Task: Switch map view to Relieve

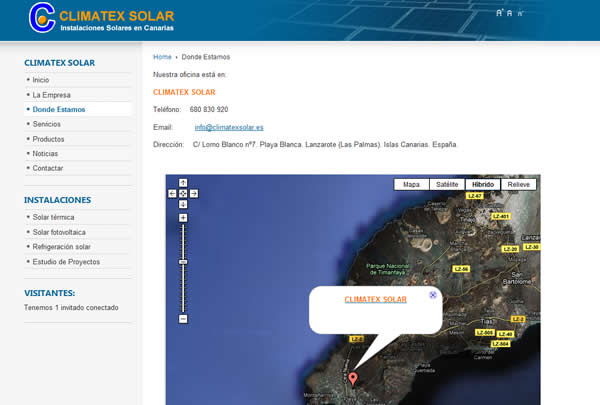Action: [x=518, y=185]
